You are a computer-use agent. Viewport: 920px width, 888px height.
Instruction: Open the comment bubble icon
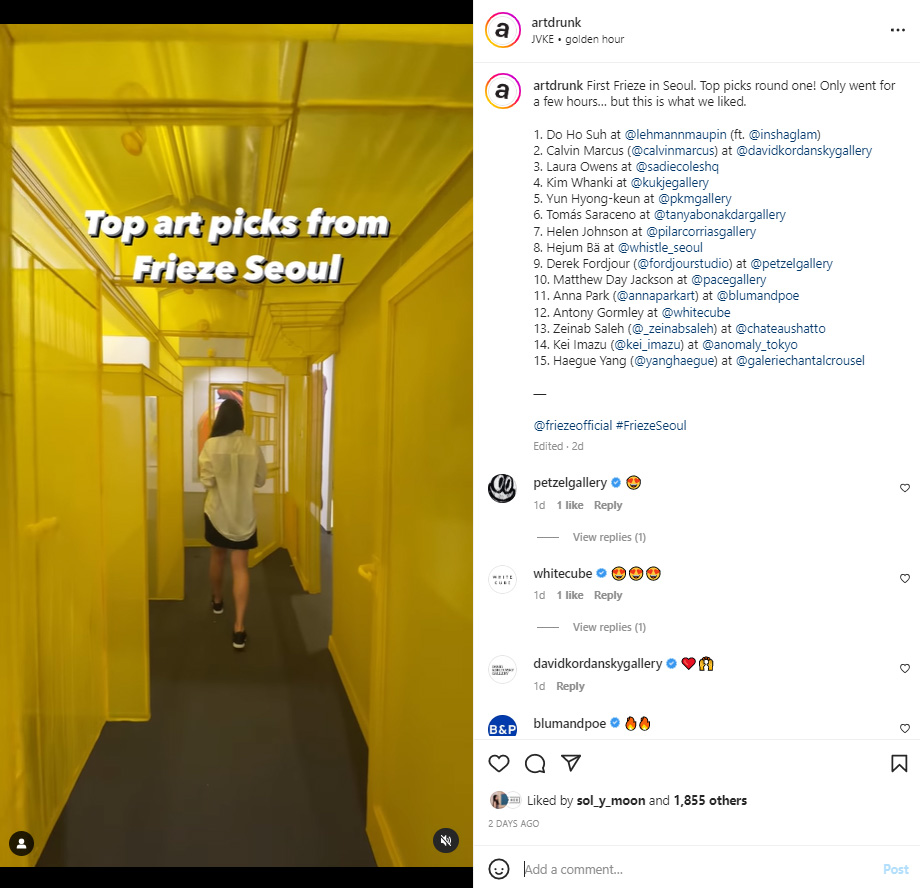coord(535,764)
